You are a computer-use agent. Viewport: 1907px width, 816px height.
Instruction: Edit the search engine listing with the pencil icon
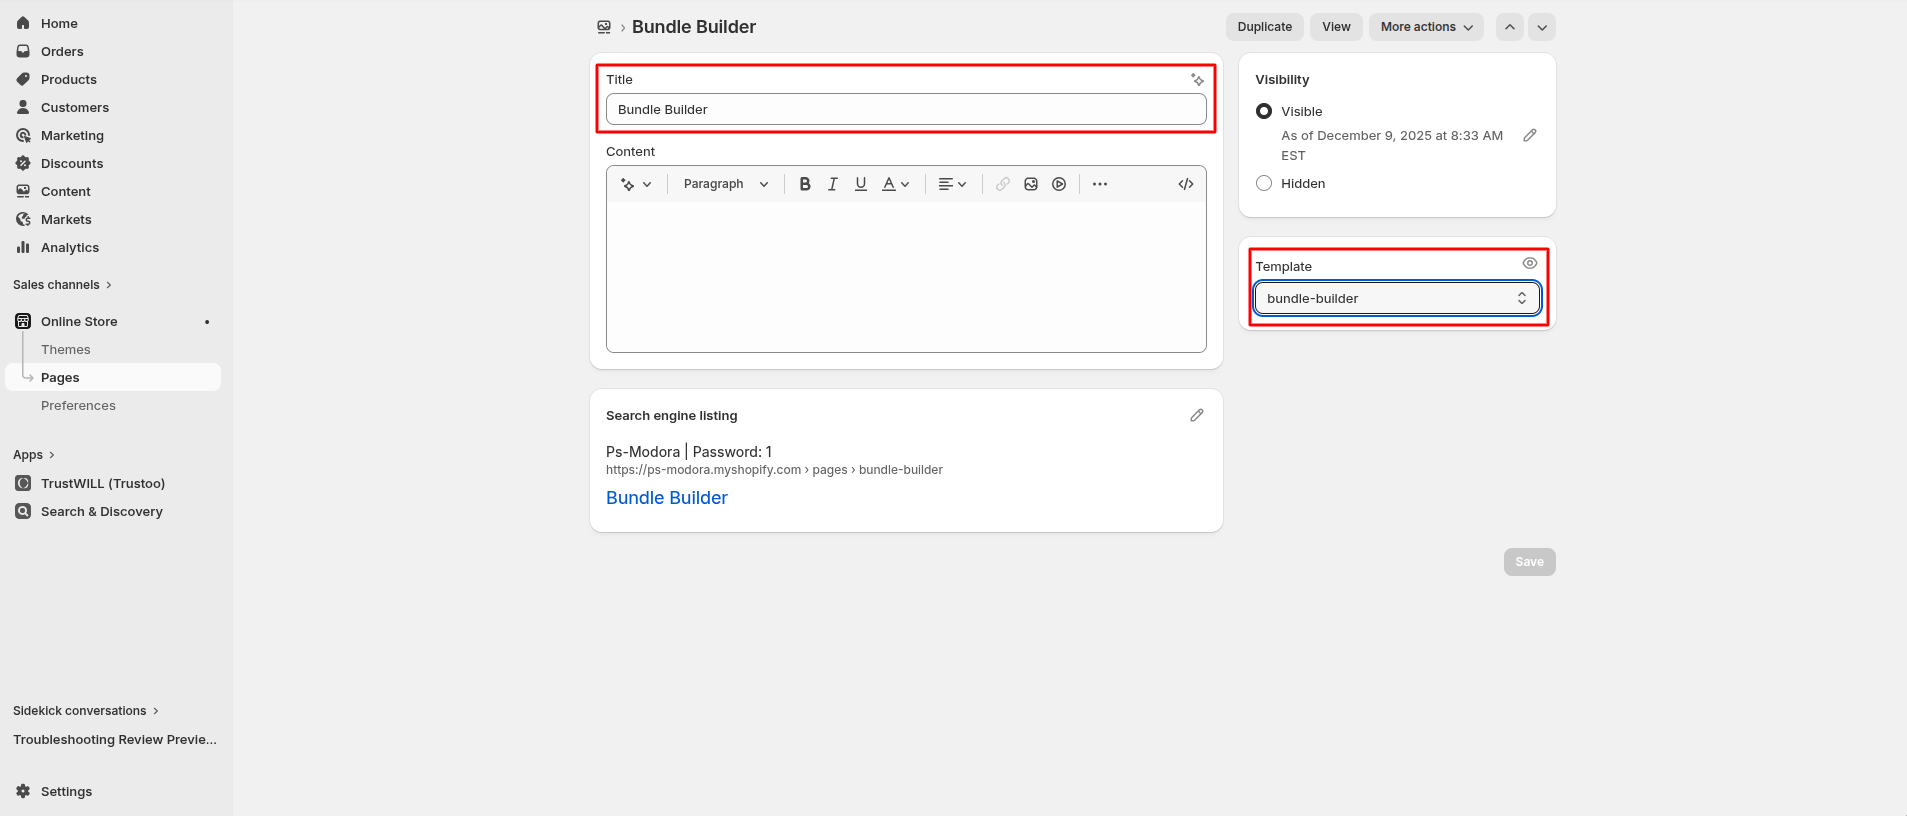(x=1197, y=415)
